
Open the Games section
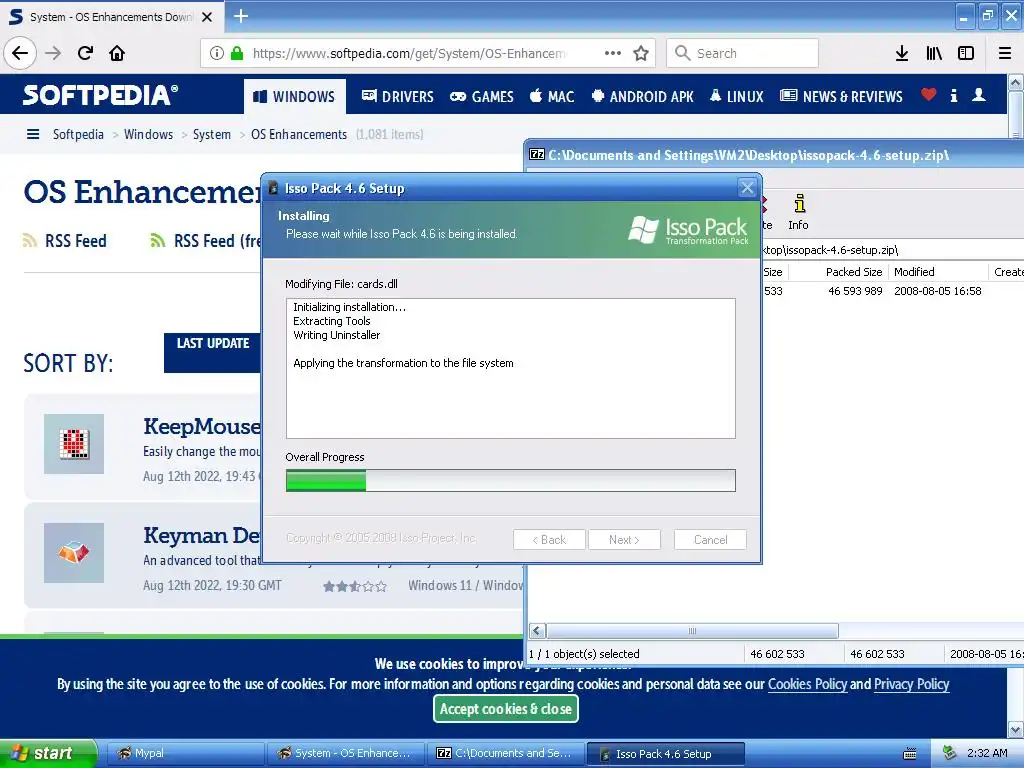(x=482, y=97)
